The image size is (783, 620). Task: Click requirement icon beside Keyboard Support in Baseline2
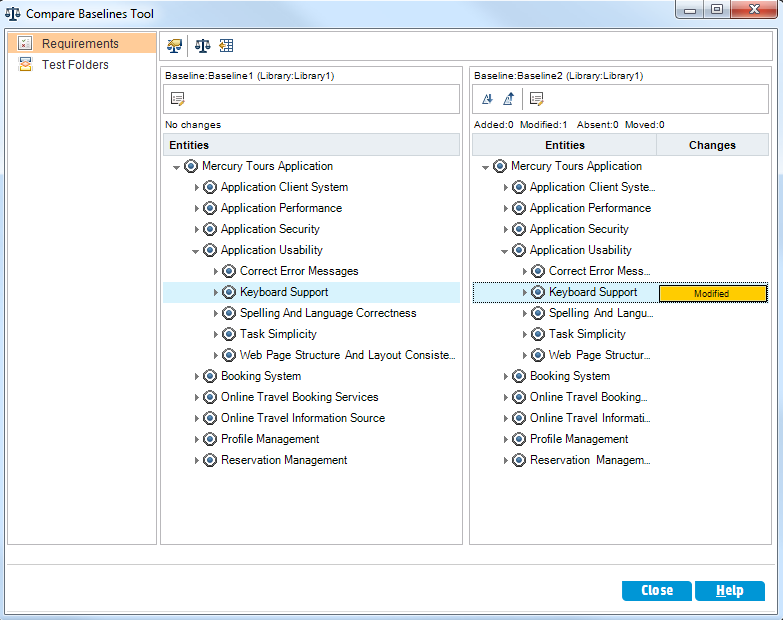coord(538,292)
